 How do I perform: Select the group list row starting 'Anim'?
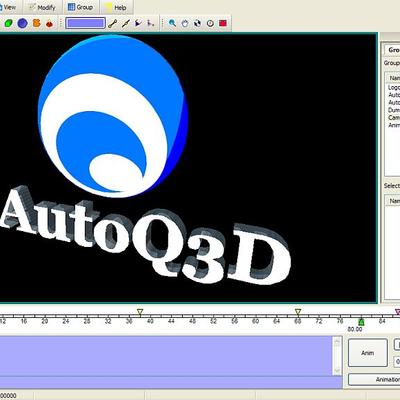point(394,125)
